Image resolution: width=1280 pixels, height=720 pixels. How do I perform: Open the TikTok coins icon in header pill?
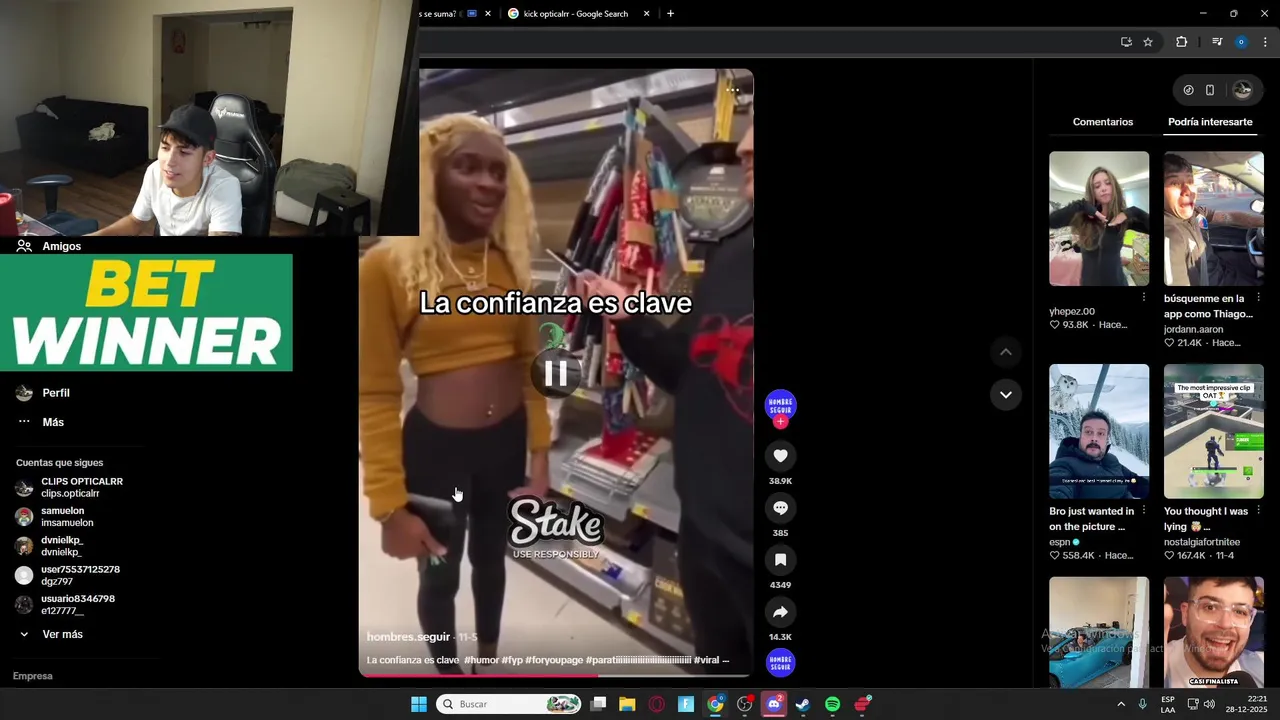(x=1188, y=90)
